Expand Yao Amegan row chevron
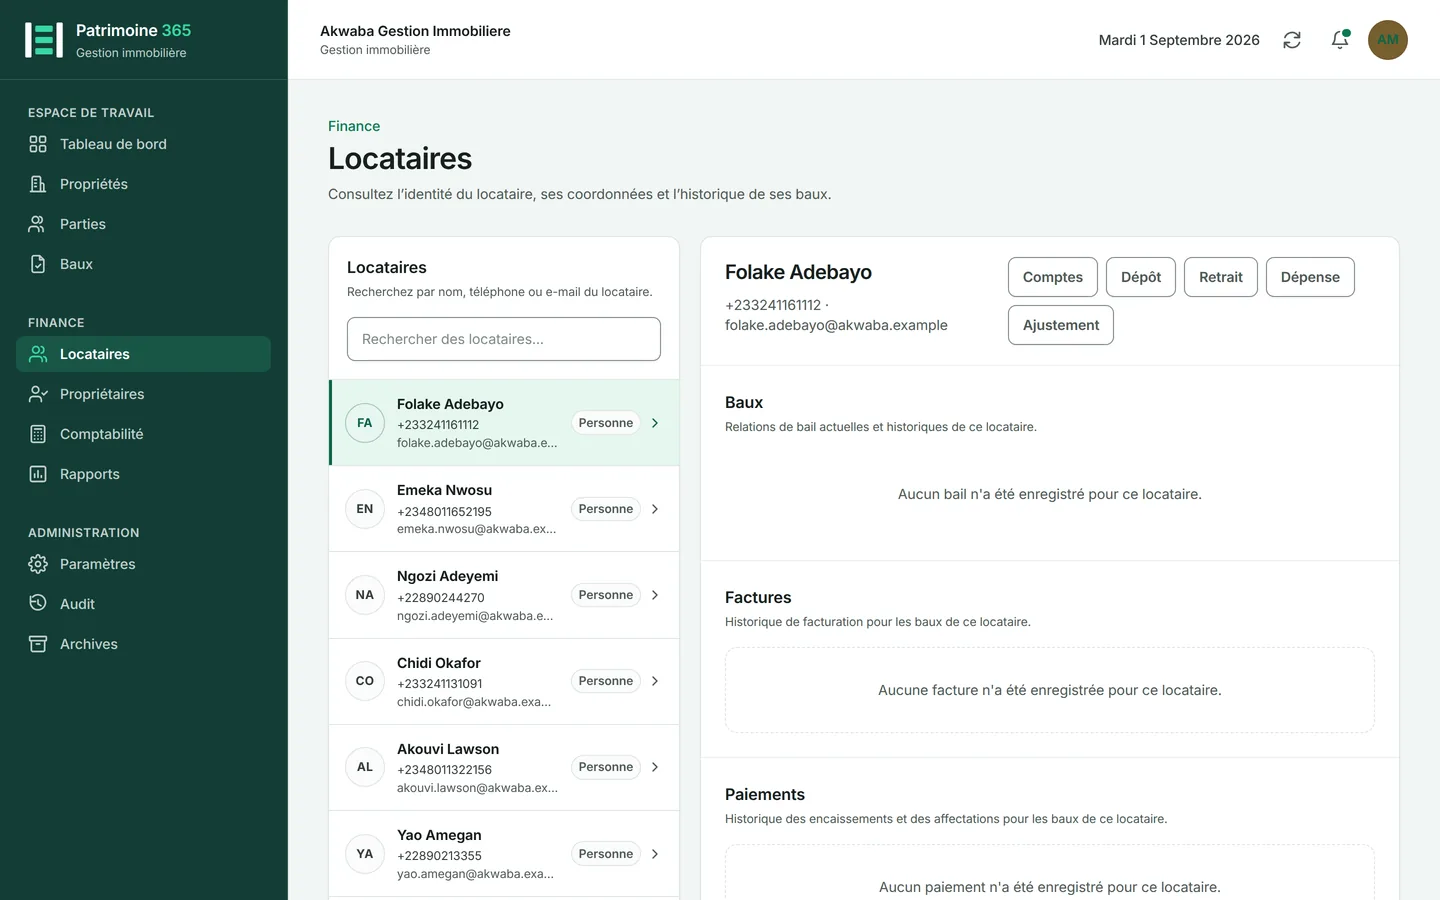This screenshot has height=900, width=1440. [655, 854]
